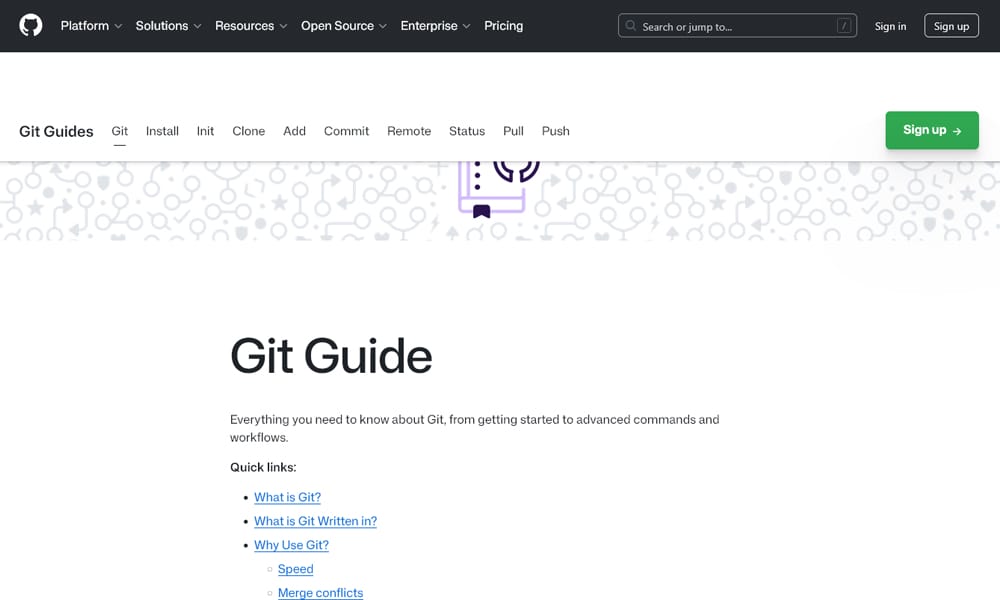Image resolution: width=1000 pixels, height=600 pixels.
Task: Switch to the Install guide tab
Action: point(162,131)
